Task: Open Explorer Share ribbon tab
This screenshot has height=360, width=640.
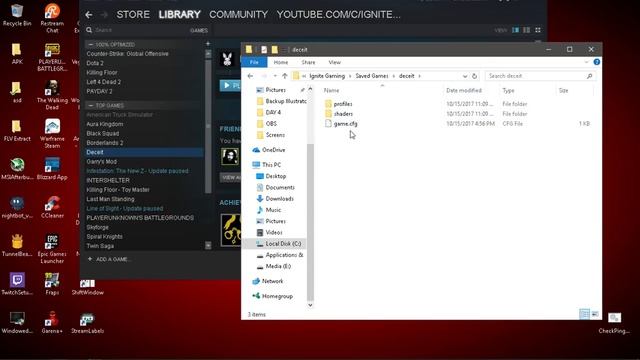Action: 308,62
